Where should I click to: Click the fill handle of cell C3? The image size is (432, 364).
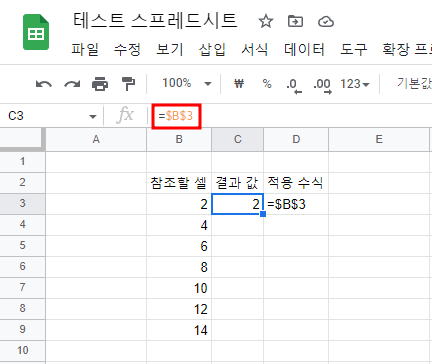[263, 214]
